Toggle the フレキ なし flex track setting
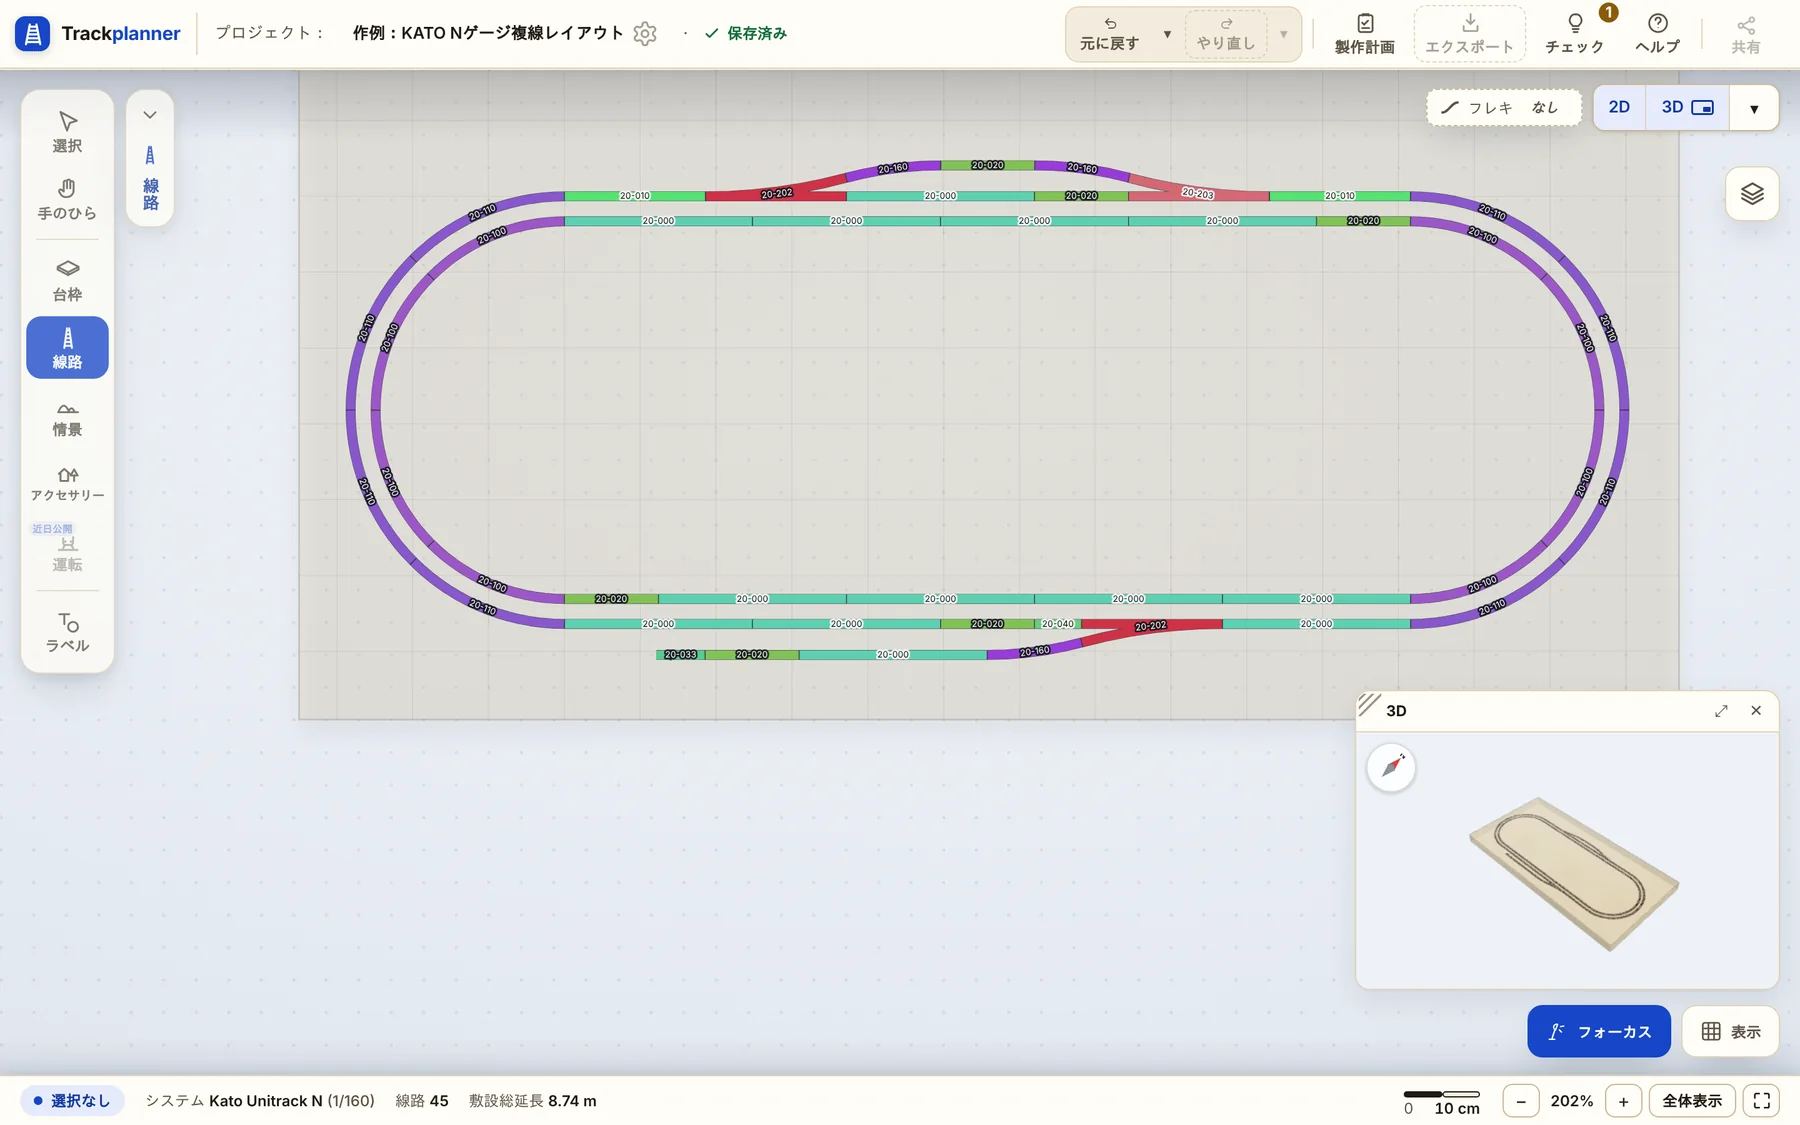The height and width of the screenshot is (1125, 1800). click(1504, 107)
